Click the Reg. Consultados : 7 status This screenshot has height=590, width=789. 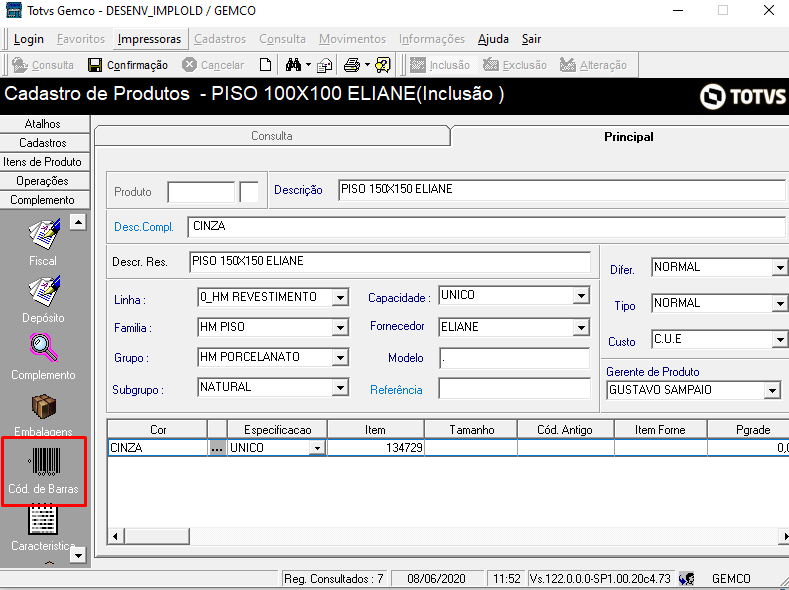pyautogui.click(x=334, y=579)
